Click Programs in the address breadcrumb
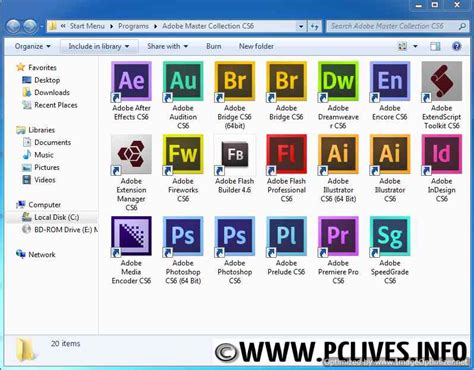 point(133,26)
